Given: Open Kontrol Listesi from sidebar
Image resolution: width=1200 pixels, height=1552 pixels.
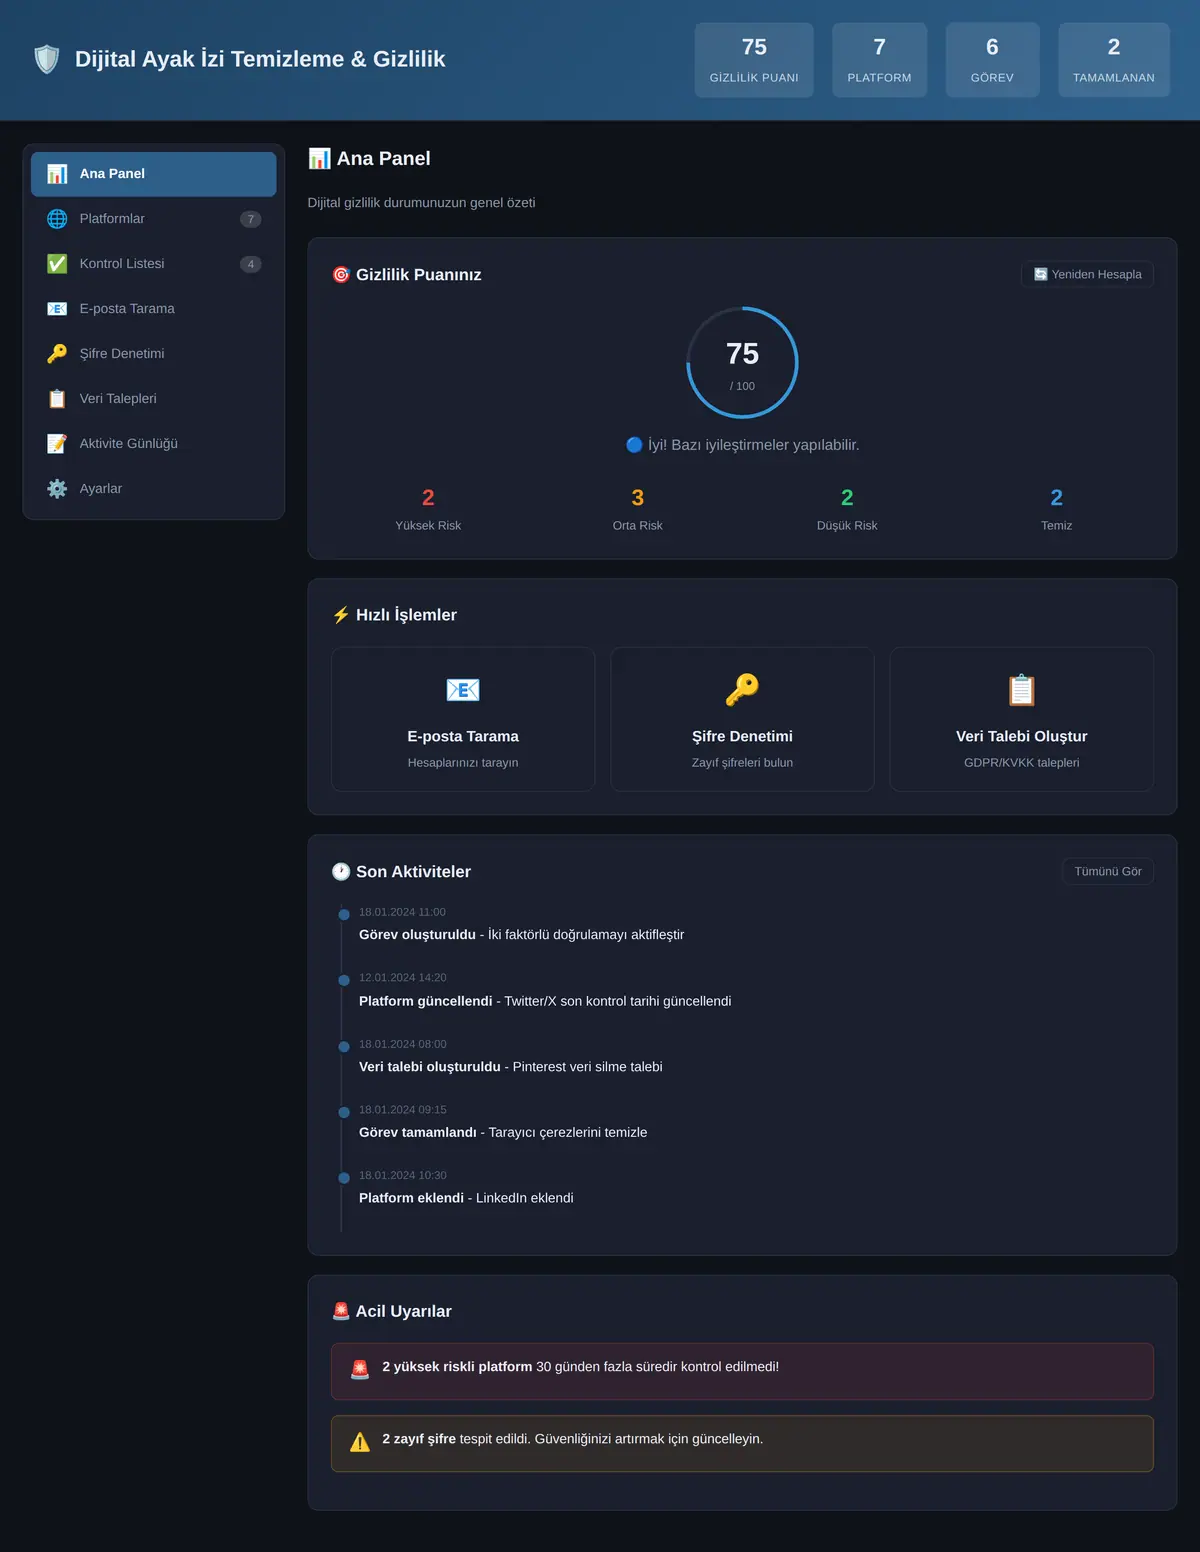Looking at the screenshot, I should pyautogui.click(x=154, y=264).
